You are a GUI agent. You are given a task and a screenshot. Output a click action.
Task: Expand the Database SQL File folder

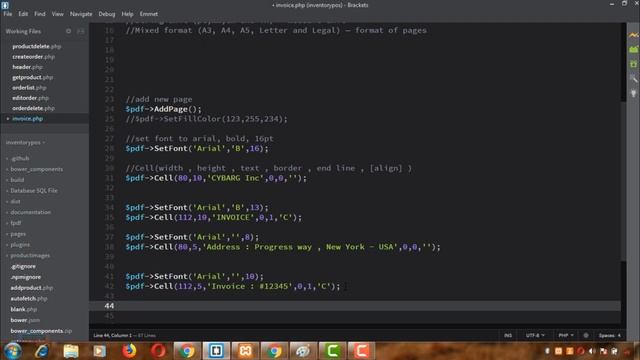(34, 191)
